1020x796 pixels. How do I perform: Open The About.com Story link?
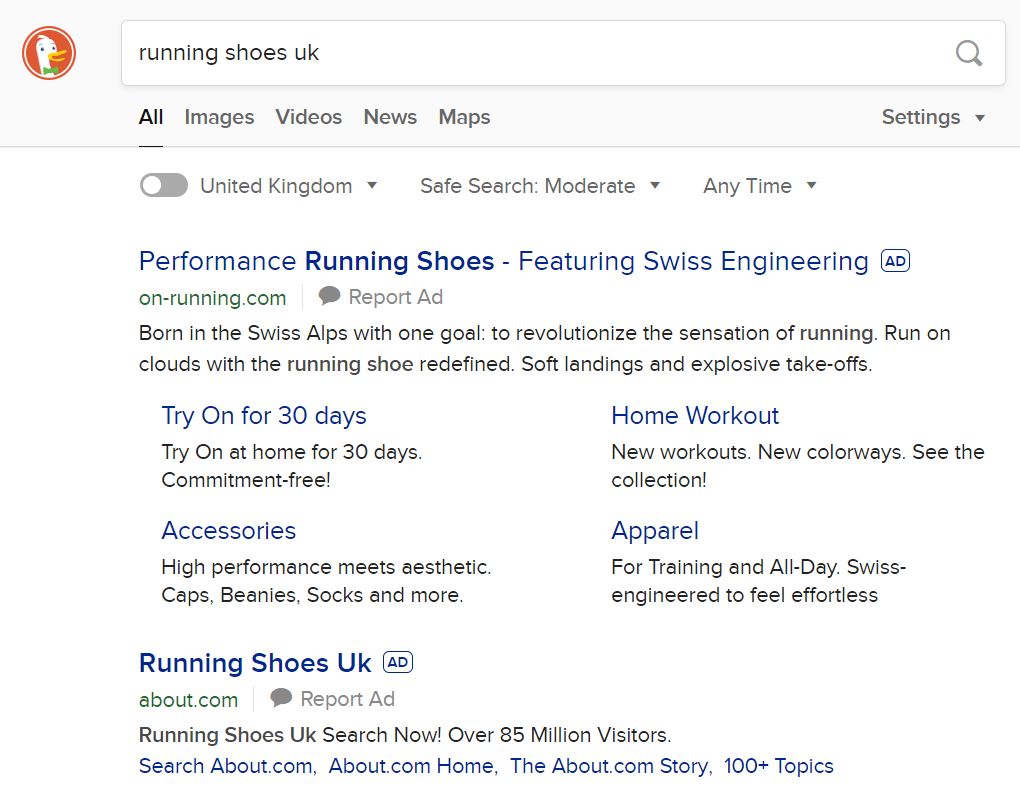tap(609, 765)
